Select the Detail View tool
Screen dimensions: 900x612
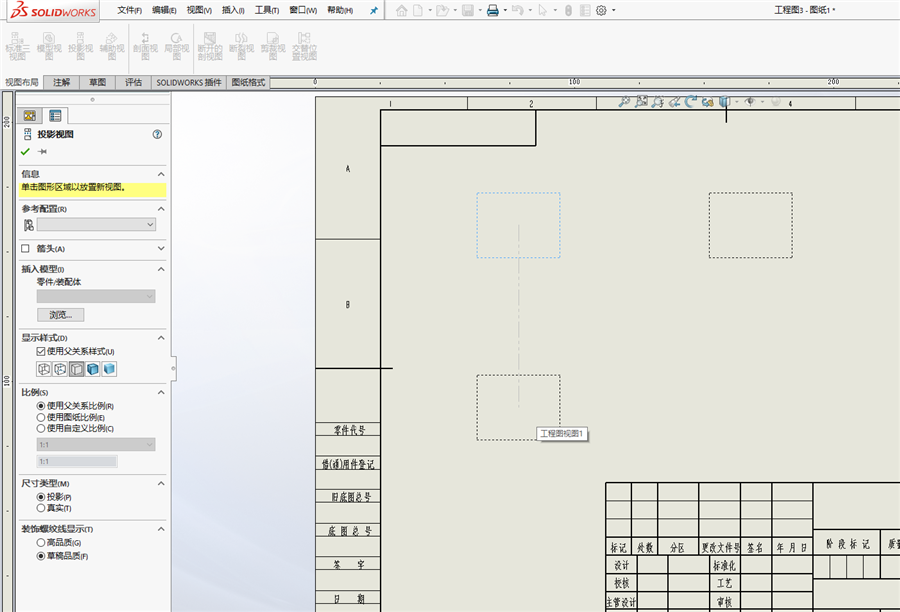(177, 46)
